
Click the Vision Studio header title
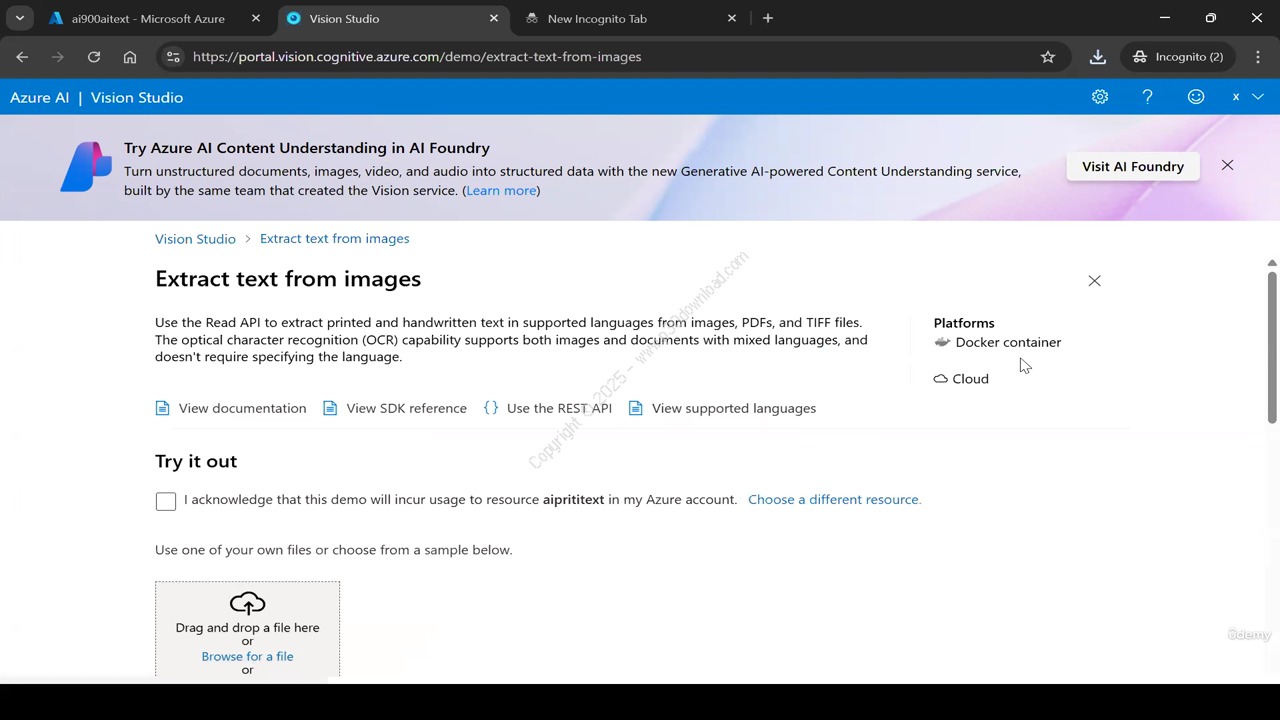click(x=137, y=97)
